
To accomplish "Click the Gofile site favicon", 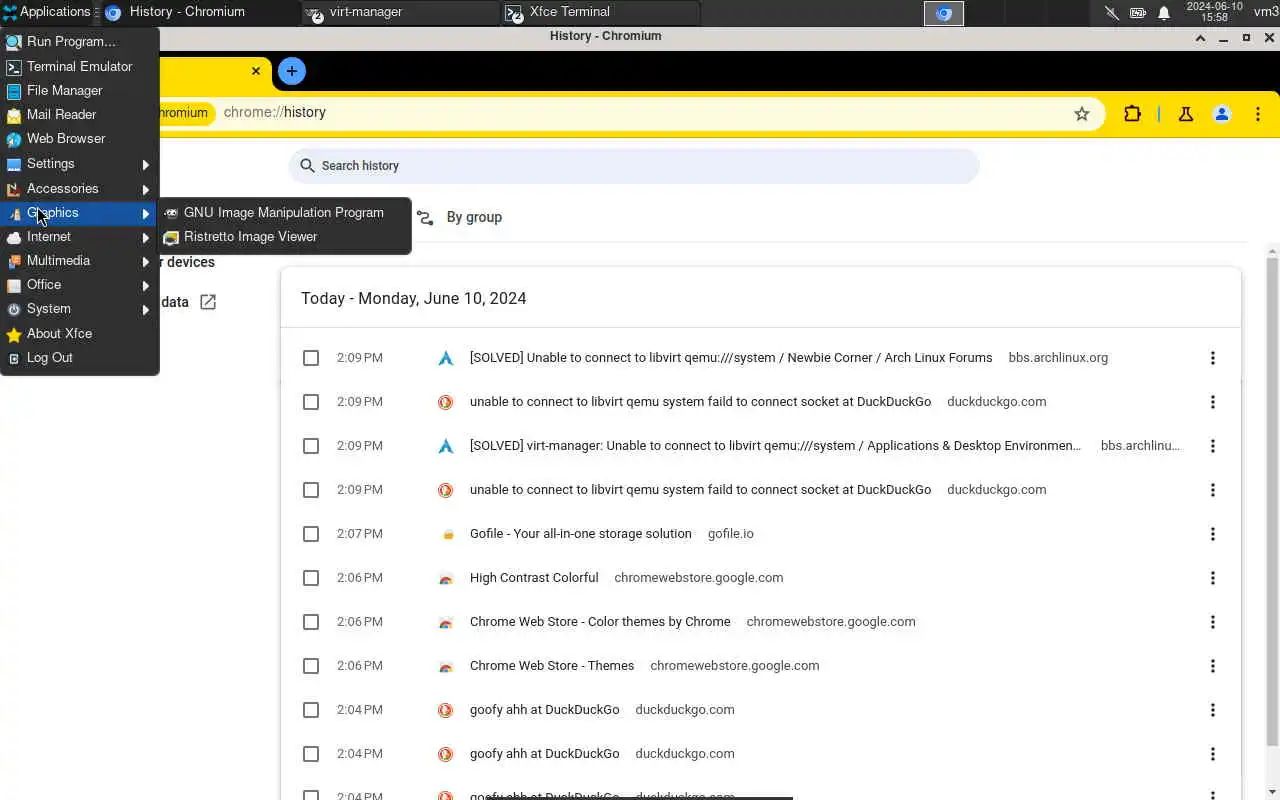I will (x=446, y=534).
